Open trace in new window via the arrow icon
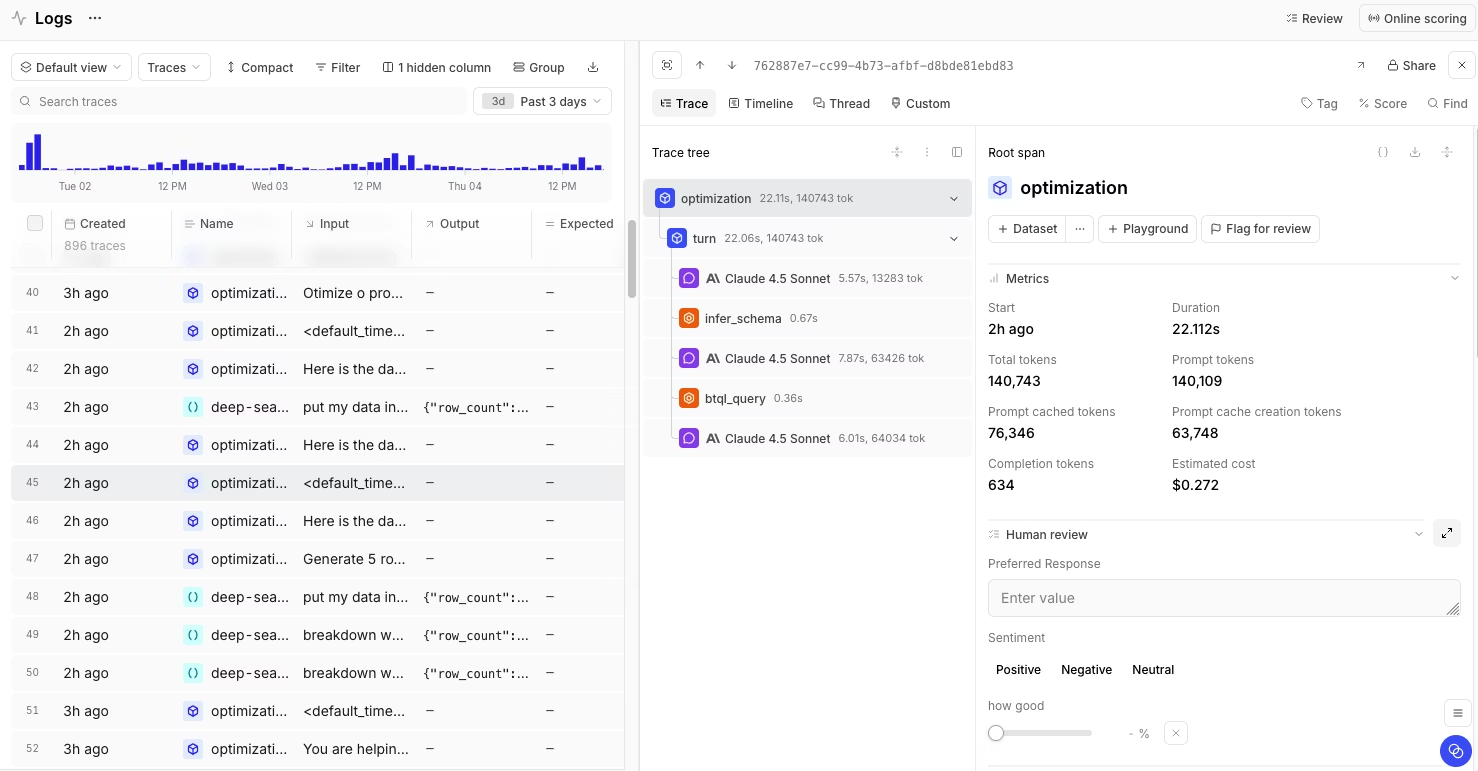This screenshot has width=1478, height=771. [x=1361, y=64]
